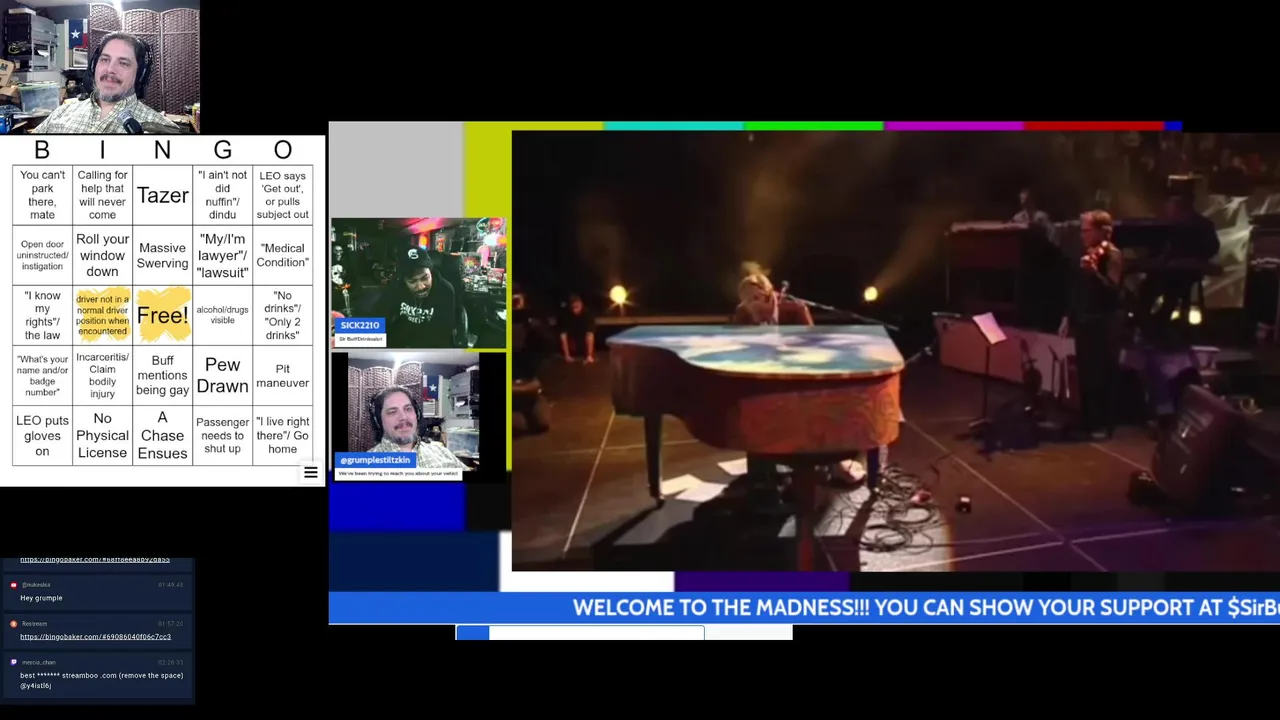Image resolution: width=1280 pixels, height=720 pixels.
Task: Click the 'B' bingo column header
Action: [42, 150]
